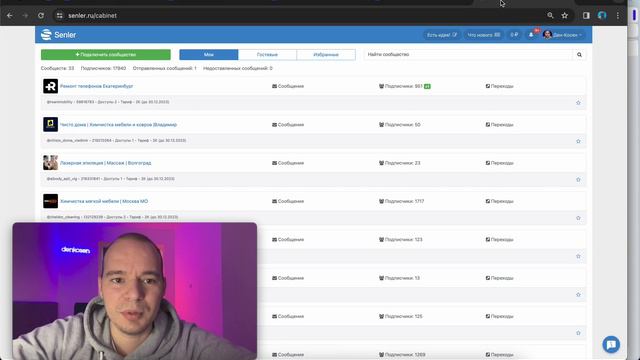Open Подписчики: 23 link

pos(400,163)
